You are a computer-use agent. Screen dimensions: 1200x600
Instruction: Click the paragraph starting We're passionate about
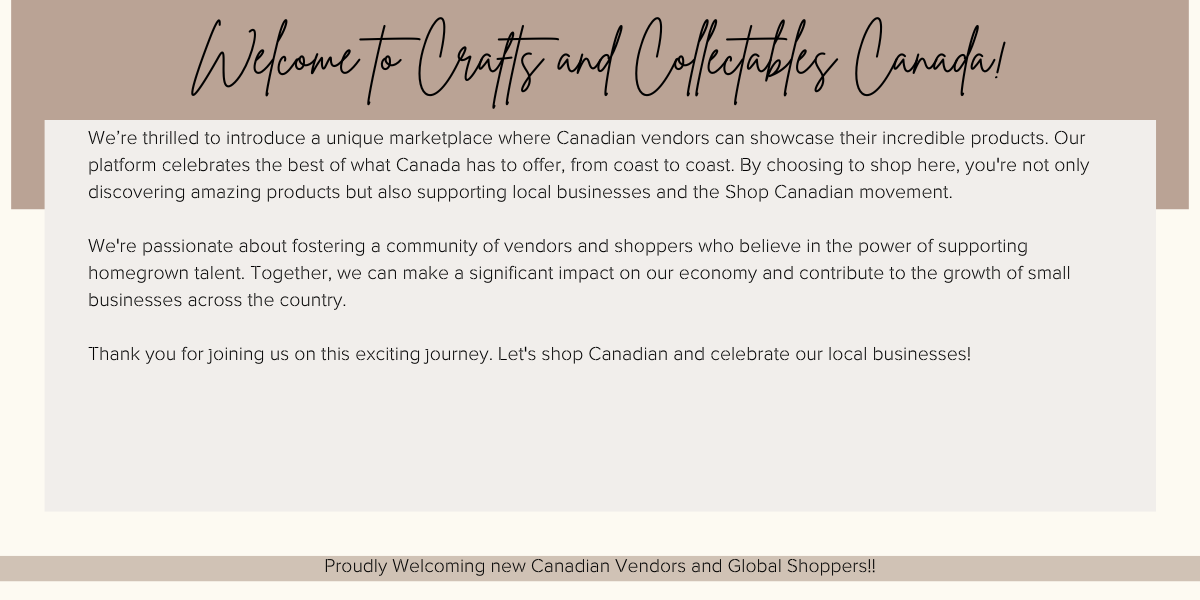click(x=579, y=273)
